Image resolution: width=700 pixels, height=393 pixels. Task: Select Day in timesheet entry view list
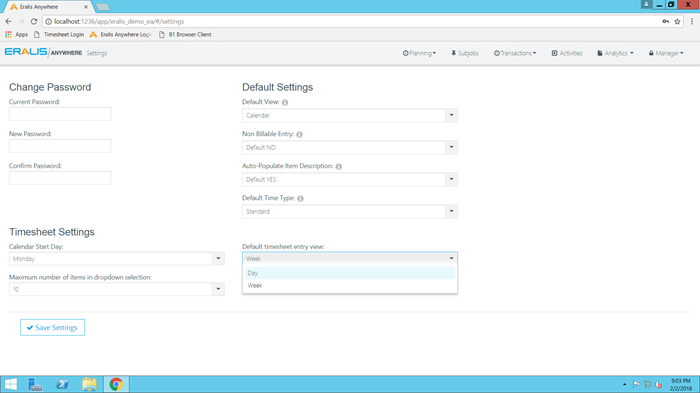point(350,273)
